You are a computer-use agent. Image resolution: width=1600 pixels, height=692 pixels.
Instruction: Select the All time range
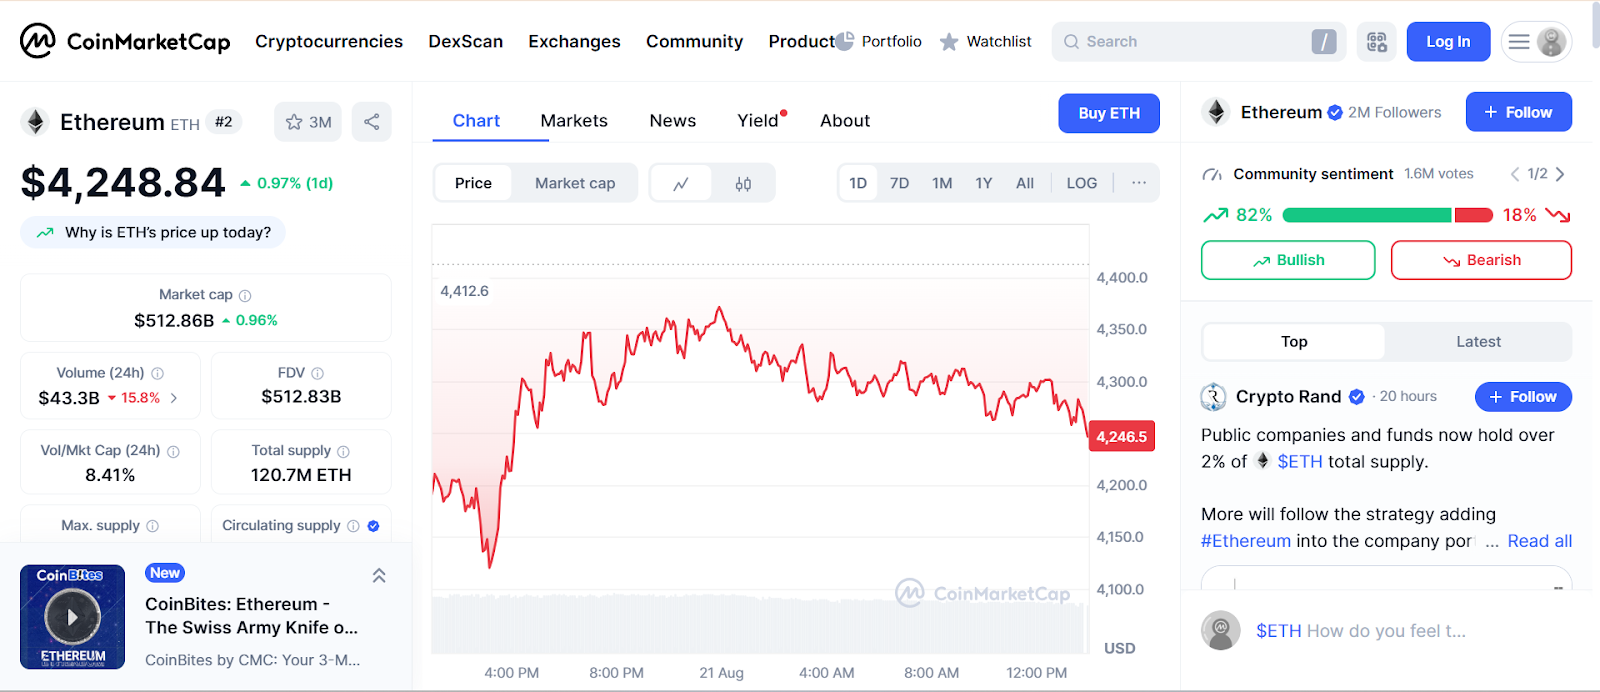pyautogui.click(x=1025, y=183)
